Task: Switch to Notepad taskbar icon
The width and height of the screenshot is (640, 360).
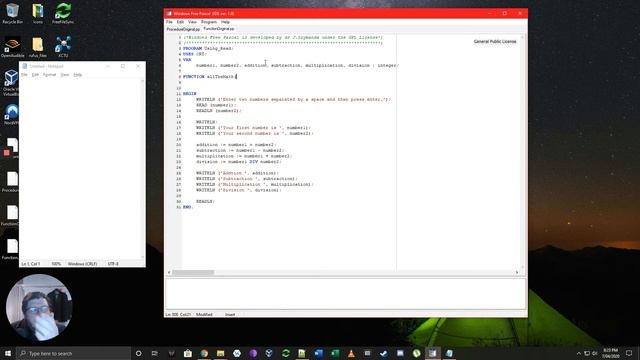Action: tap(449, 353)
